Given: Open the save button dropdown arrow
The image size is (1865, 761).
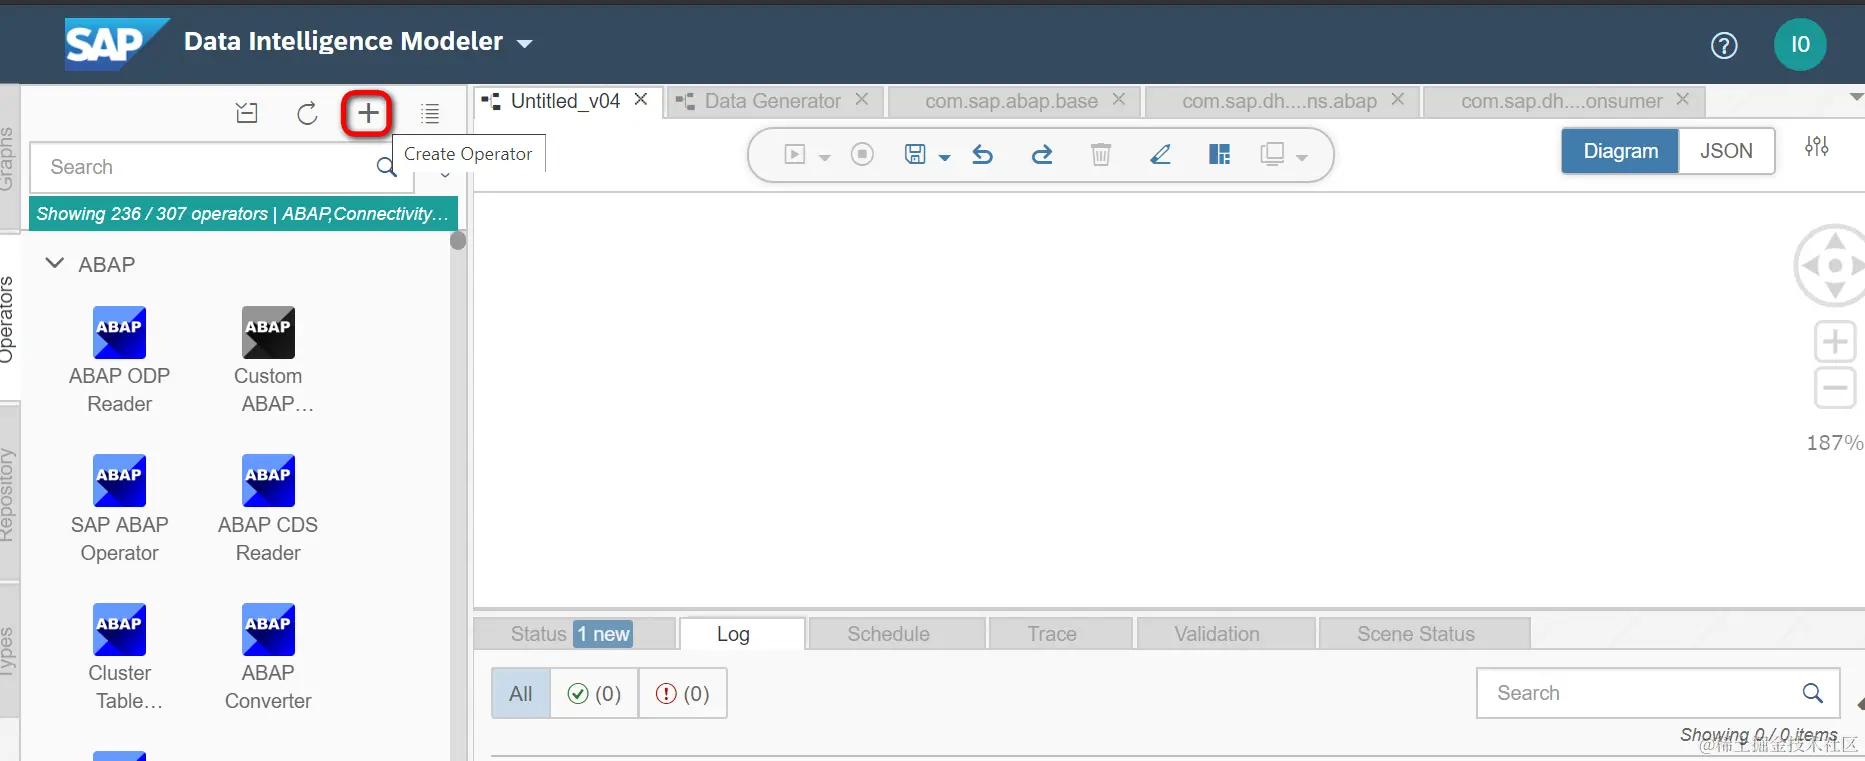Looking at the screenshot, I should click(944, 158).
